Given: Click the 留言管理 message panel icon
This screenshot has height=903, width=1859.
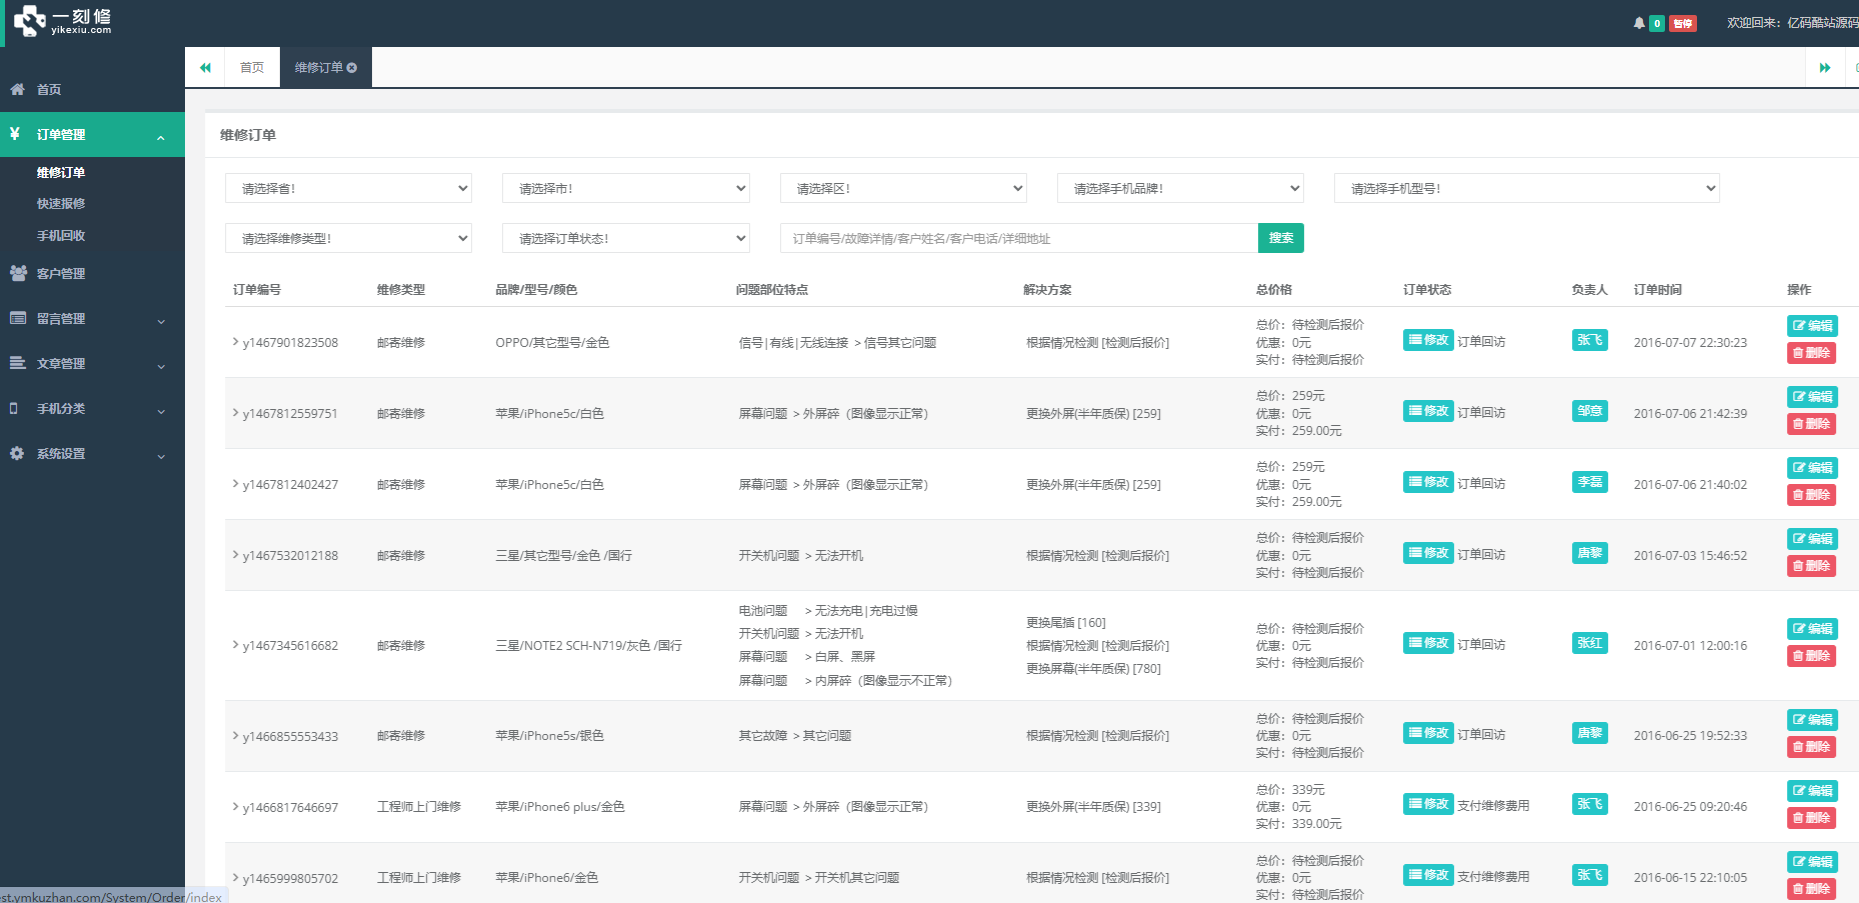Looking at the screenshot, I should pos(17,318).
